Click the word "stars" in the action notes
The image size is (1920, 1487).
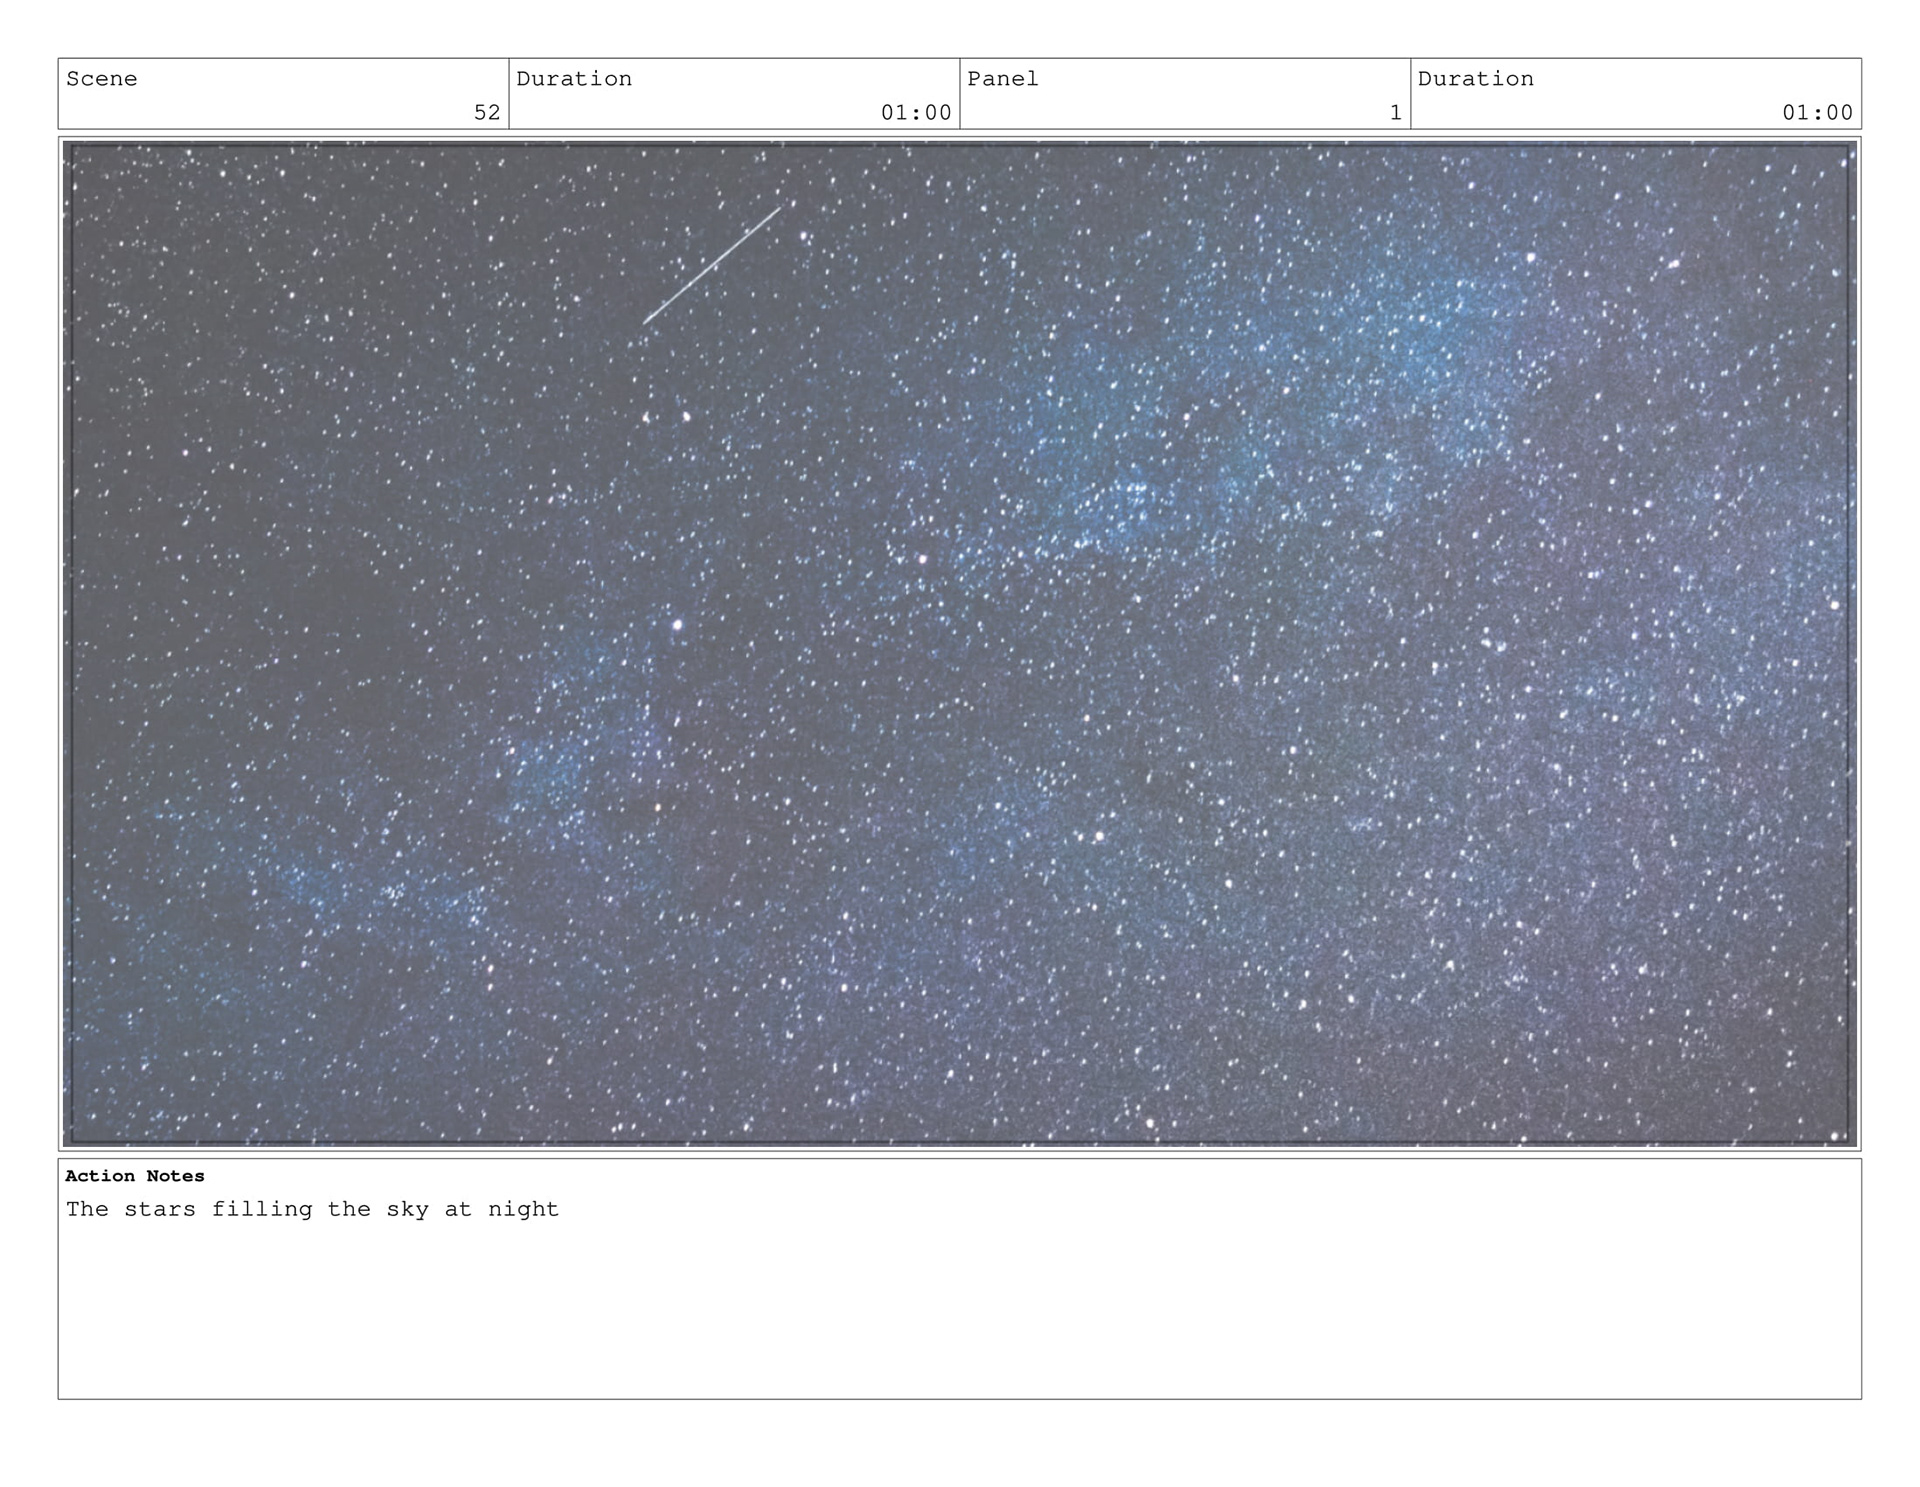tap(159, 1210)
